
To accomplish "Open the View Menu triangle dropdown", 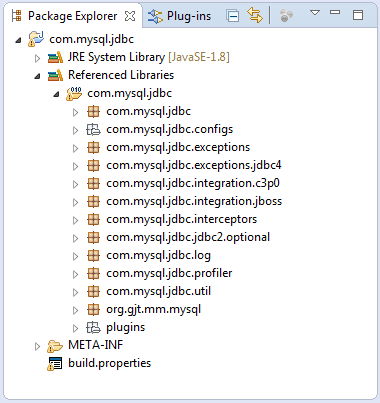I will [x=315, y=13].
